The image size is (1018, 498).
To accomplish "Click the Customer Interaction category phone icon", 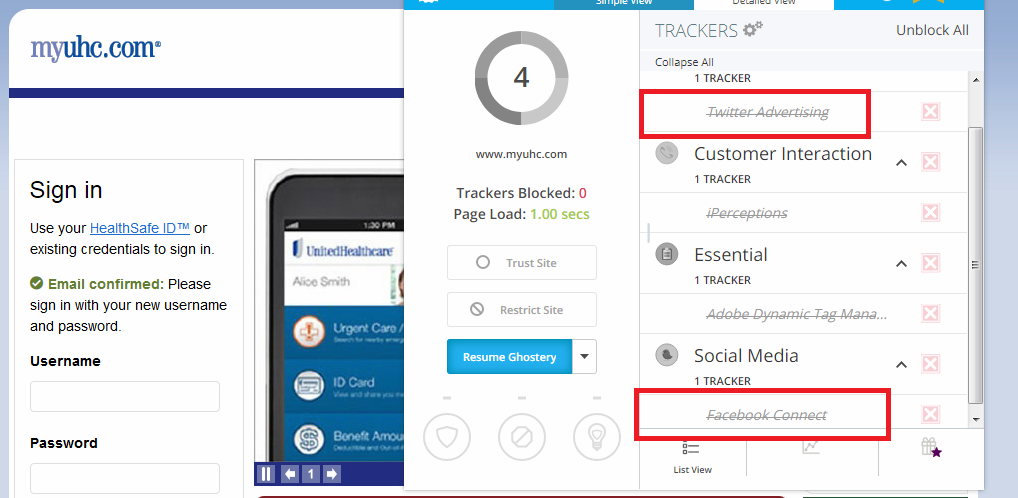I will tap(666, 154).
